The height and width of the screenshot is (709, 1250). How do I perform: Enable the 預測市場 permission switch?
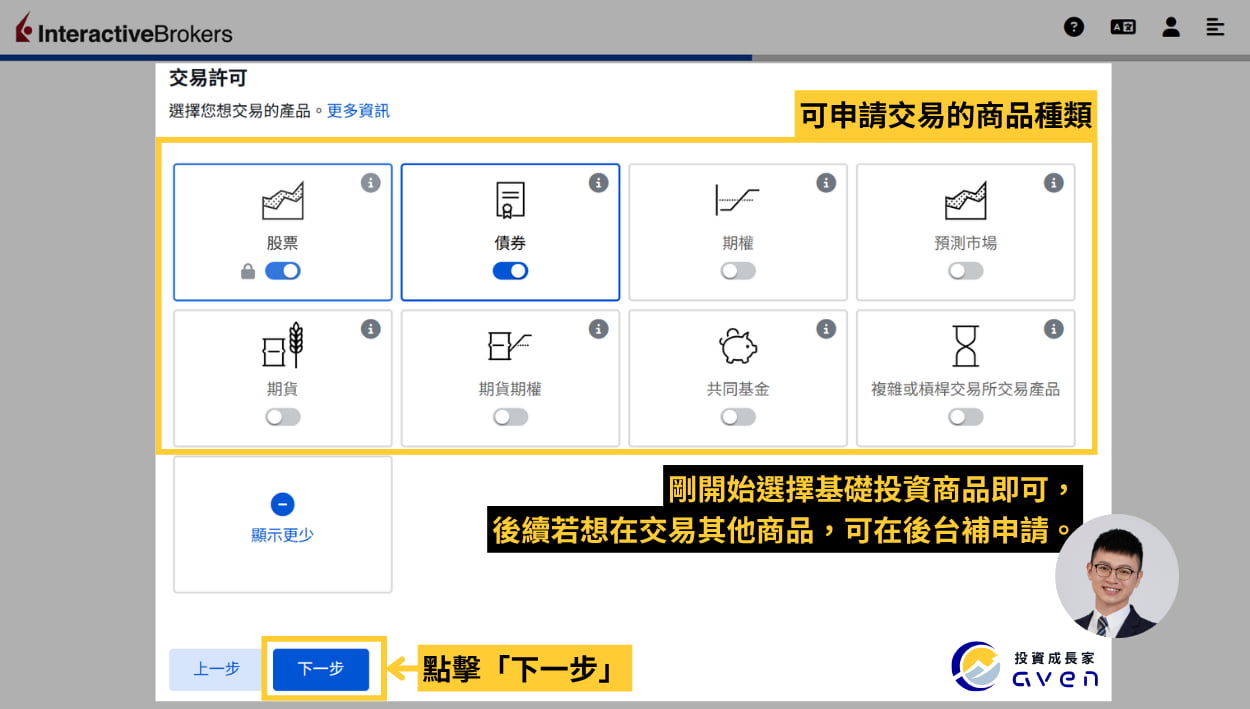pos(965,271)
